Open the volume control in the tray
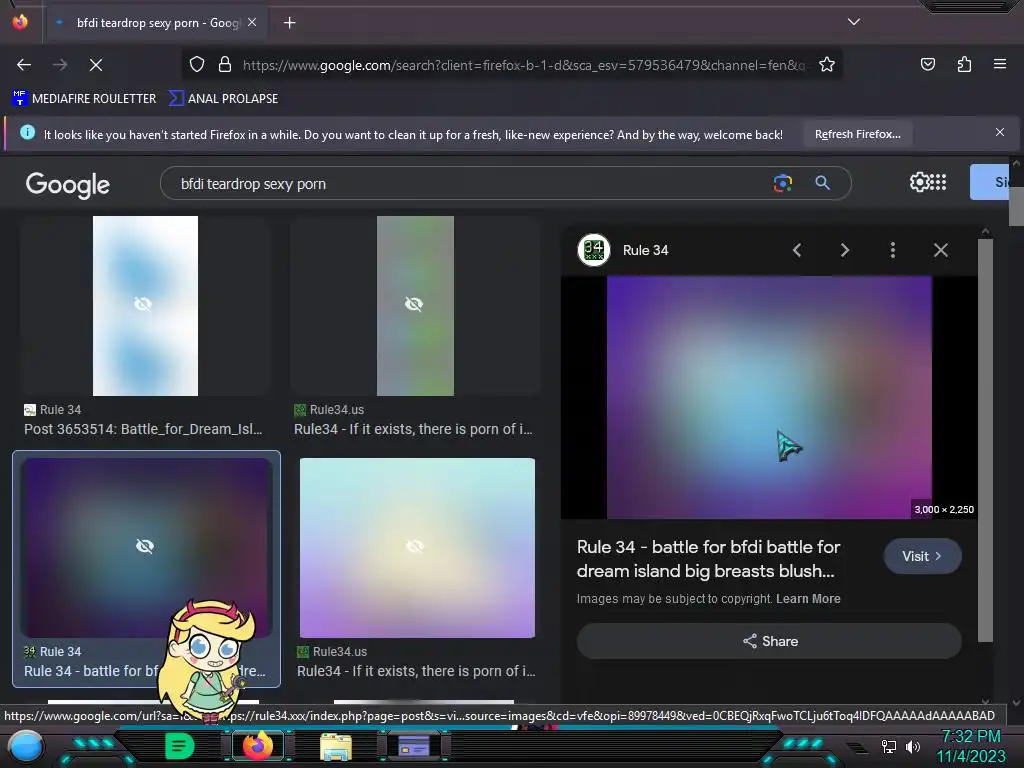This screenshot has width=1024, height=768. pos(912,746)
